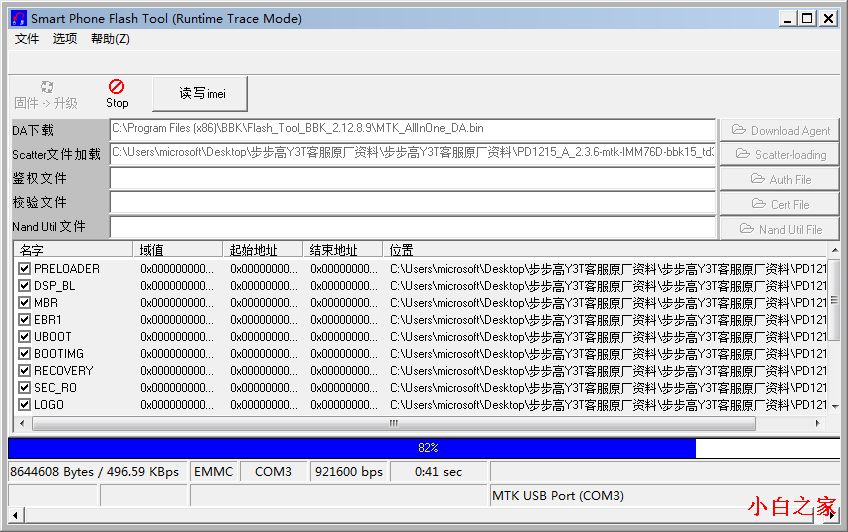Select the RECOVERY row name text
Viewport: 848px width, 532px height.
[64, 371]
